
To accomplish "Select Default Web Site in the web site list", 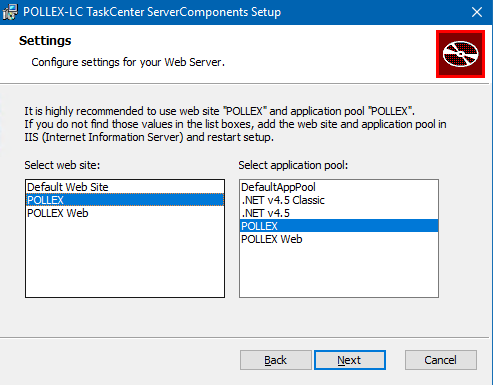I will pos(125,187).
